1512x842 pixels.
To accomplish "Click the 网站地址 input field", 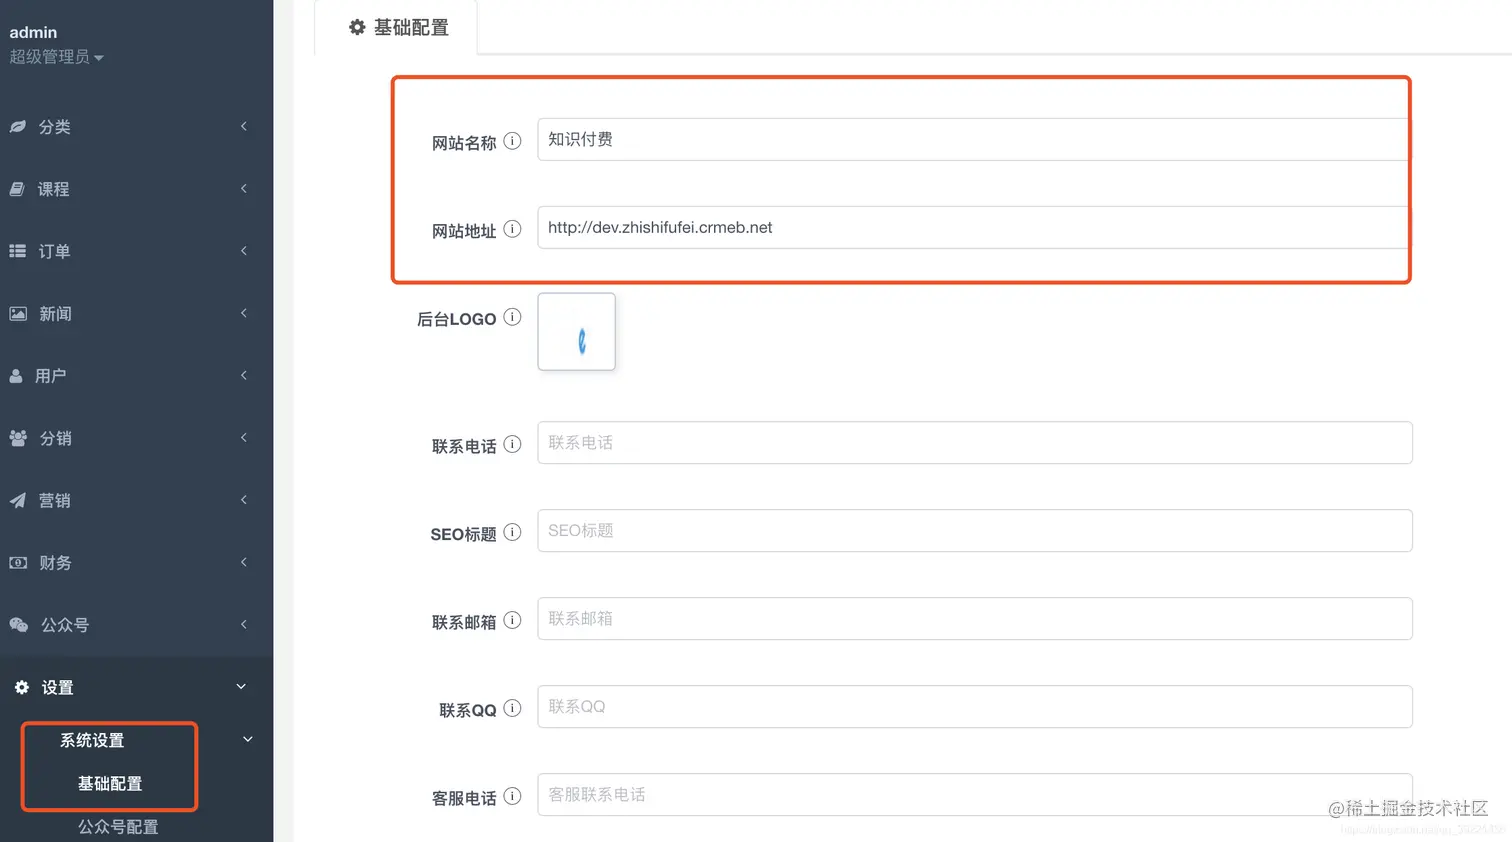I will coord(973,227).
